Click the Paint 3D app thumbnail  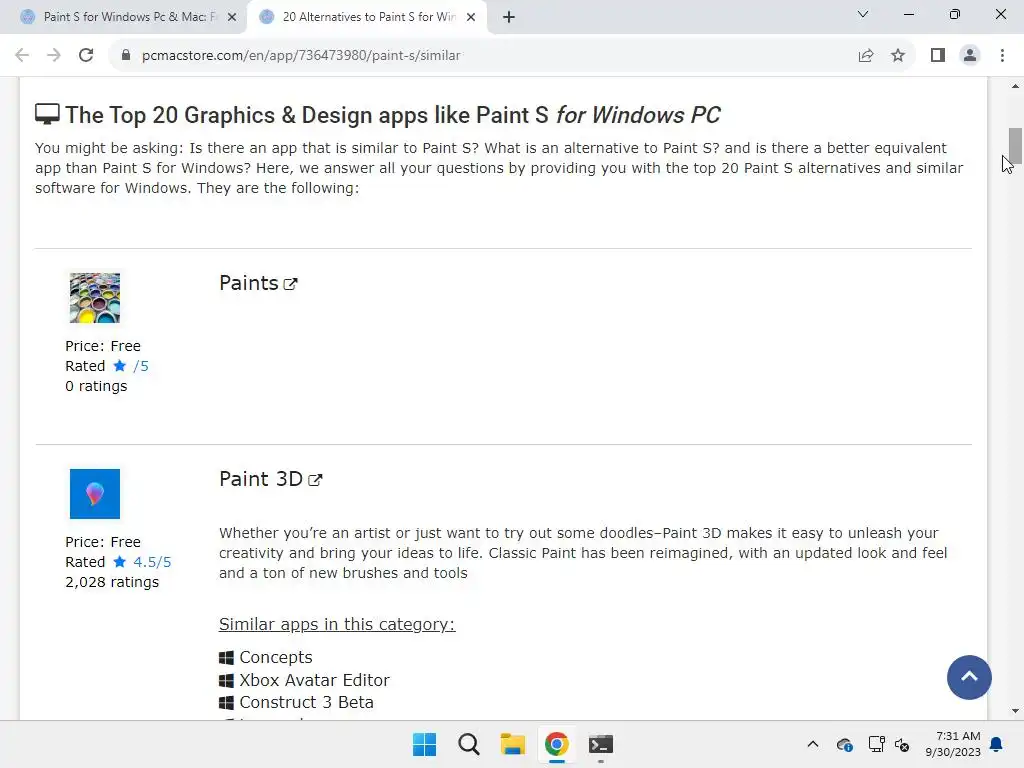coord(95,494)
